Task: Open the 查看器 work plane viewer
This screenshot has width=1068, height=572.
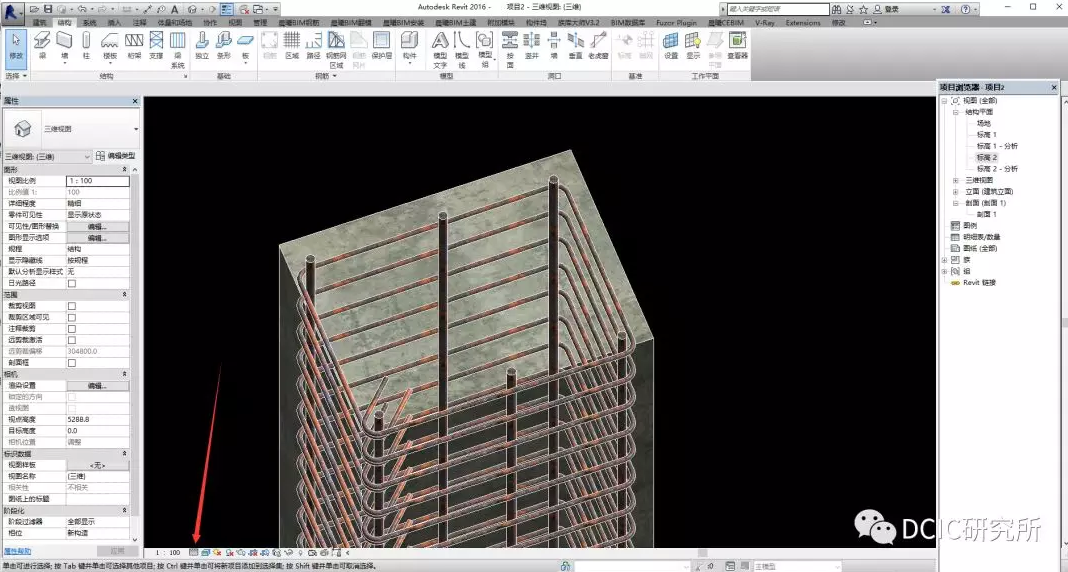Action: (x=738, y=46)
